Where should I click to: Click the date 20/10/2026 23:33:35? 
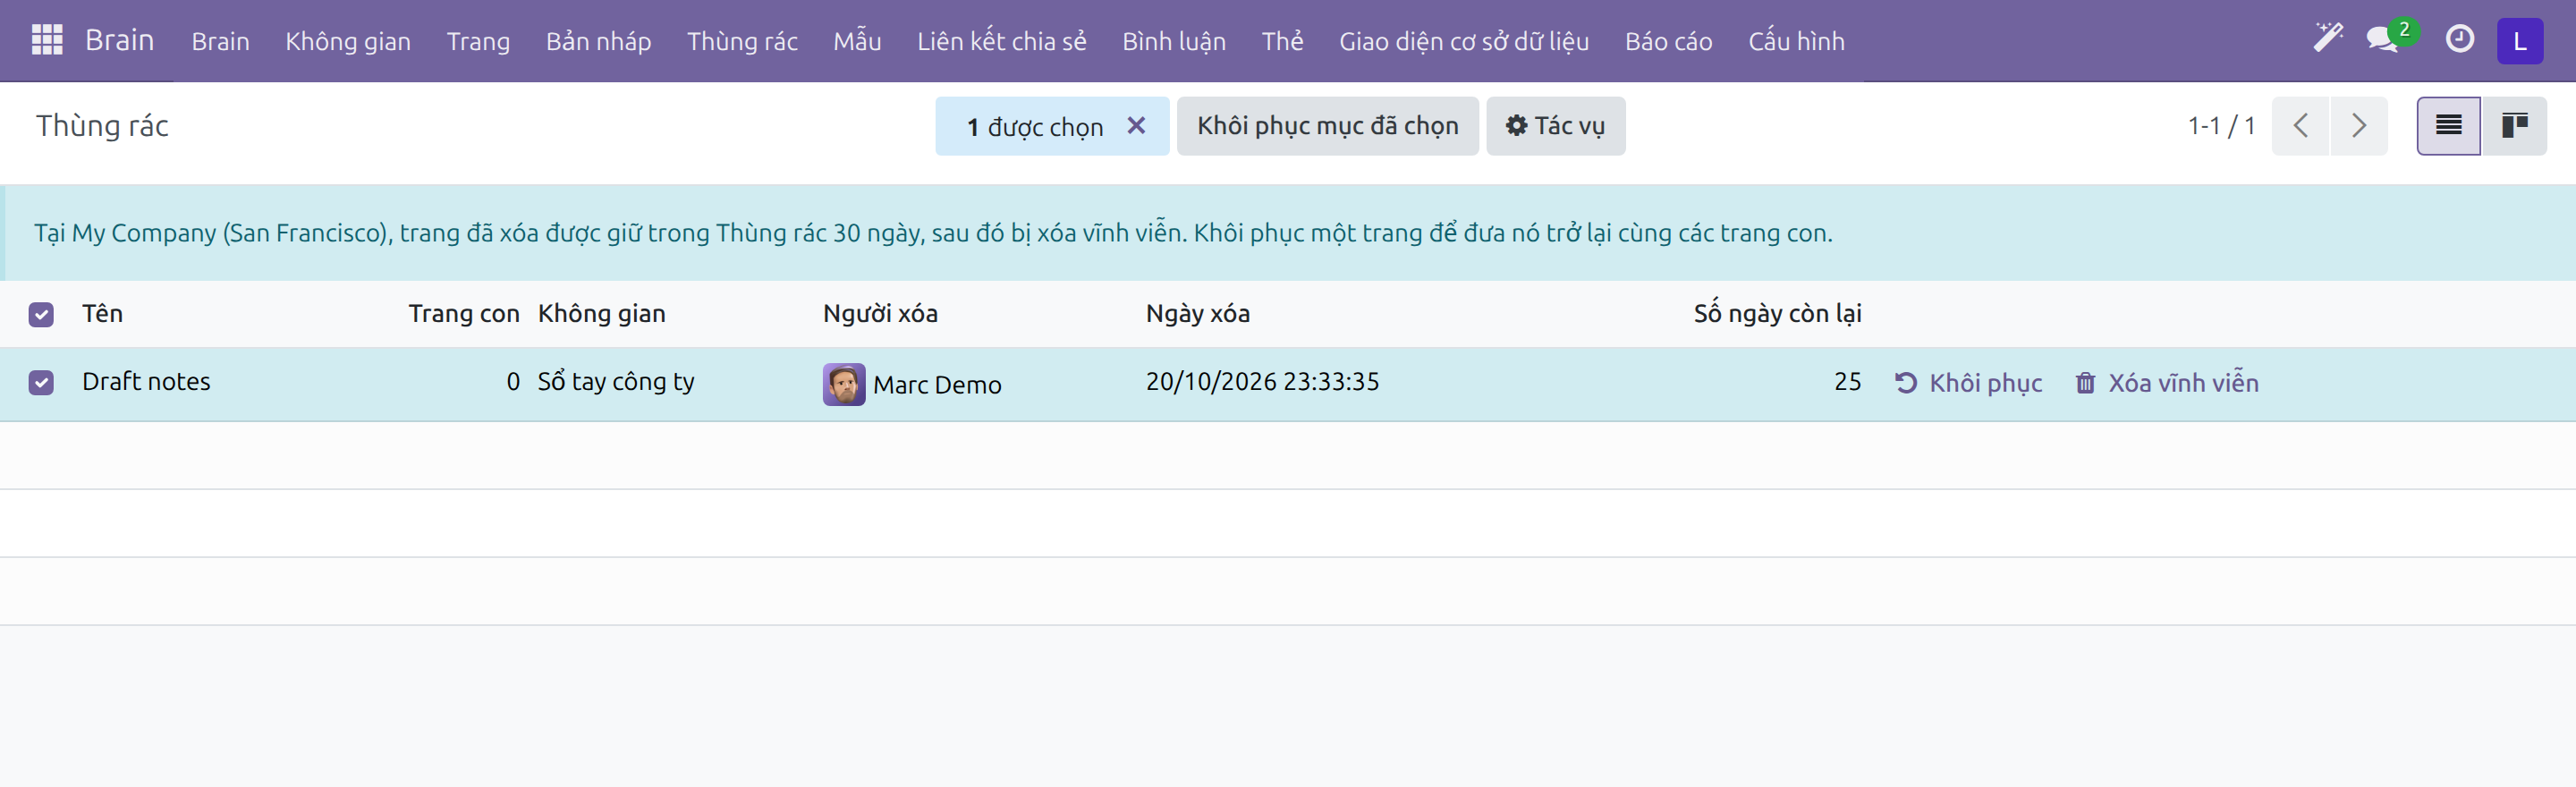point(1262,382)
